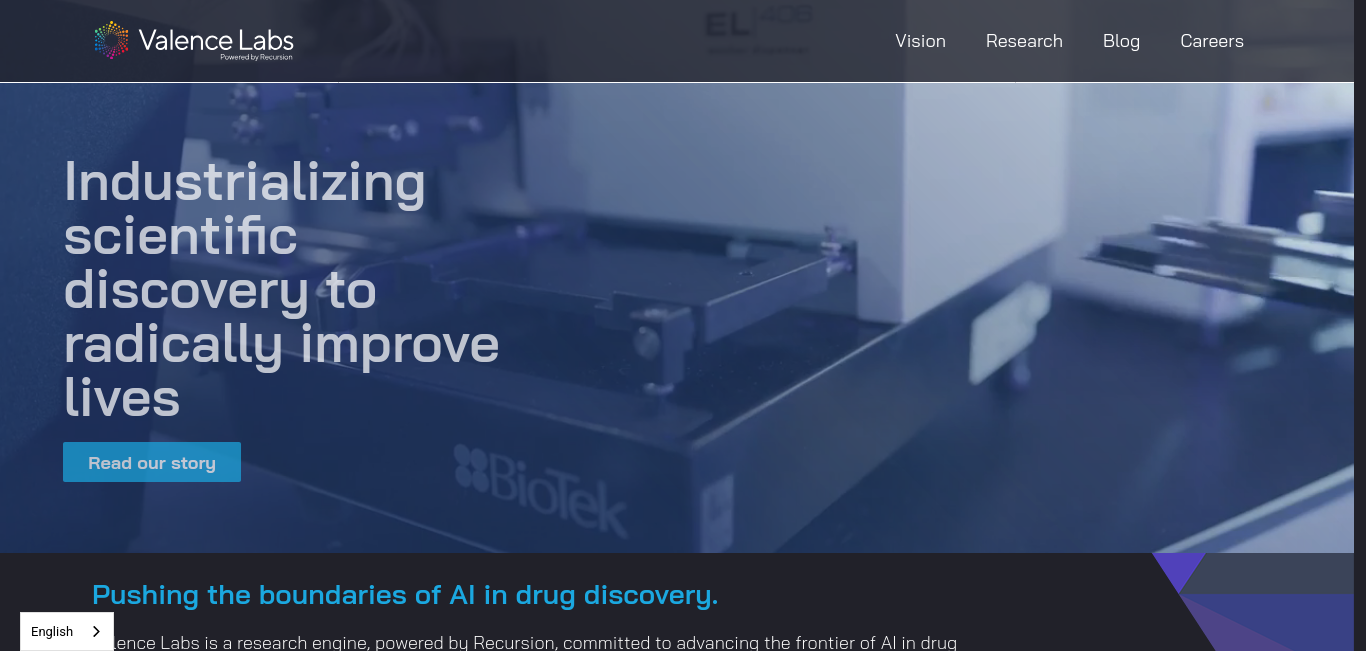Open the Vision menu item
The image size is (1366, 651).
click(x=920, y=41)
